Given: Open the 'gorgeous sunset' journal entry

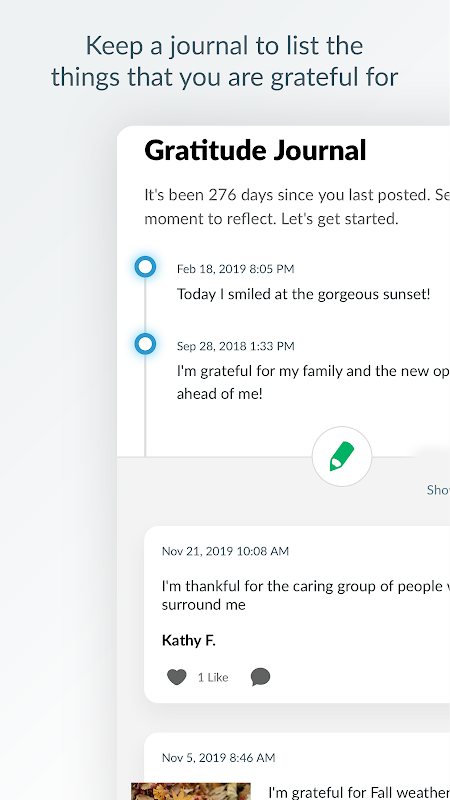Looking at the screenshot, I should coord(304,294).
